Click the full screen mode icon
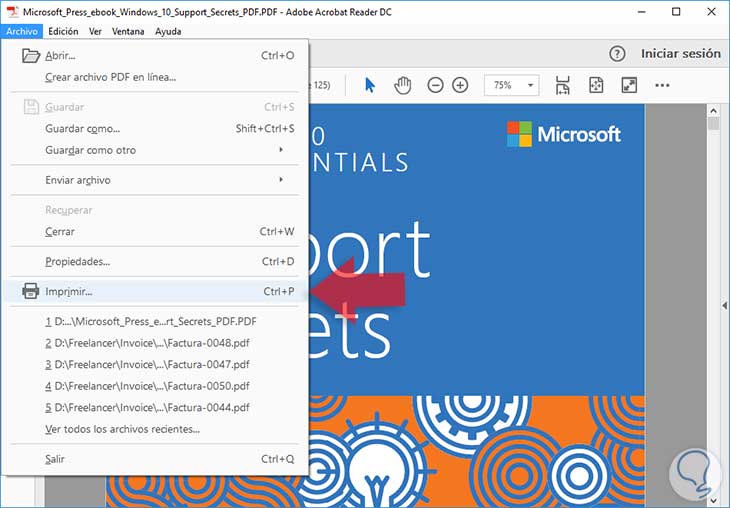The width and height of the screenshot is (730, 508). [x=629, y=85]
